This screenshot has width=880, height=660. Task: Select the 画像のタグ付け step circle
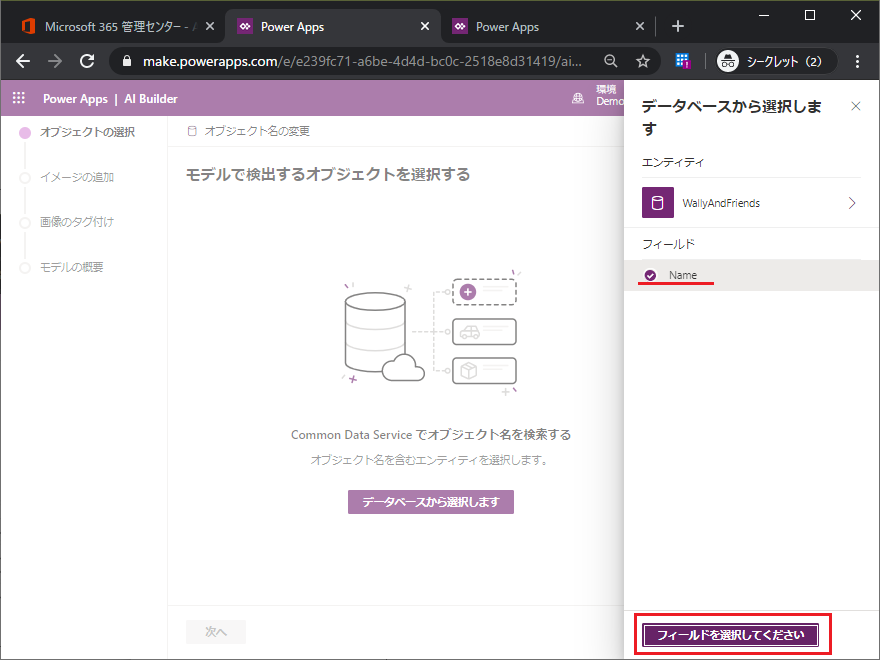(25, 222)
